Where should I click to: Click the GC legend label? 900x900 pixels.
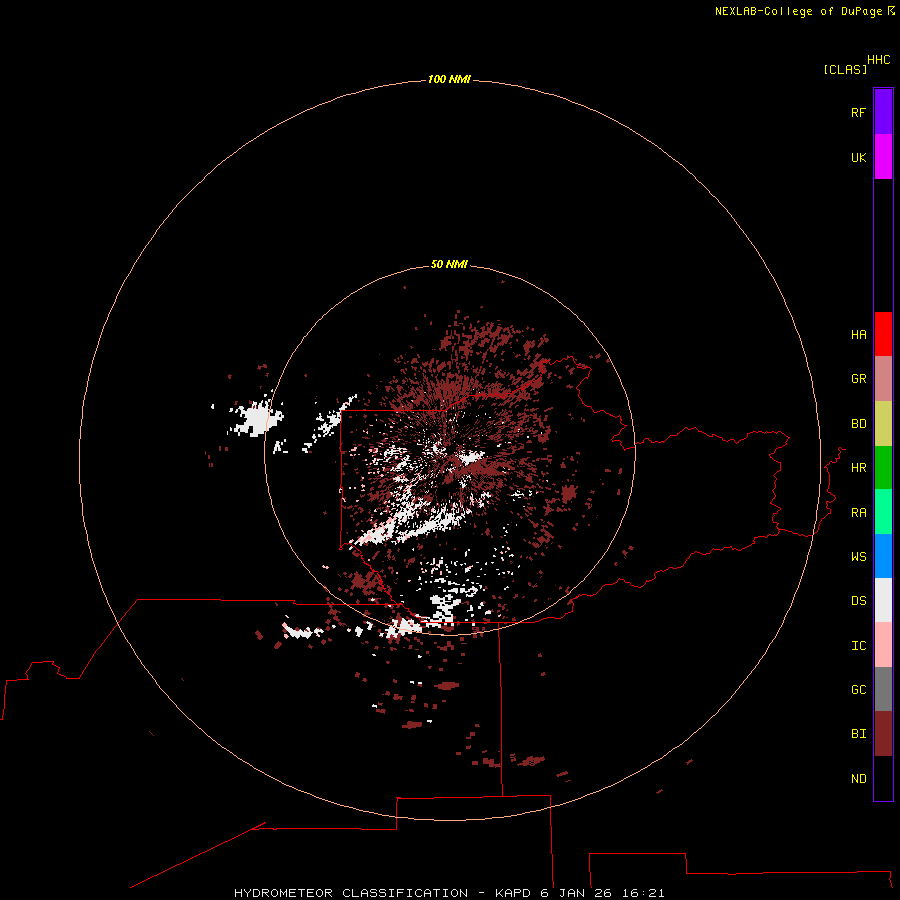[x=858, y=690]
